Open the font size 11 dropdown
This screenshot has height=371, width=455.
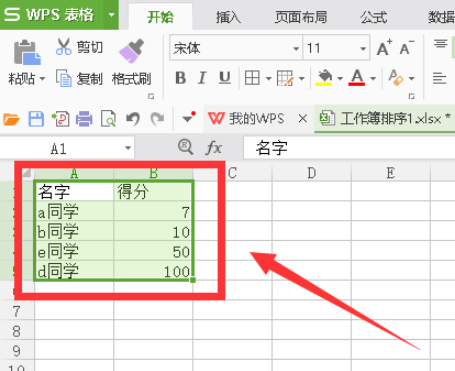tap(363, 49)
